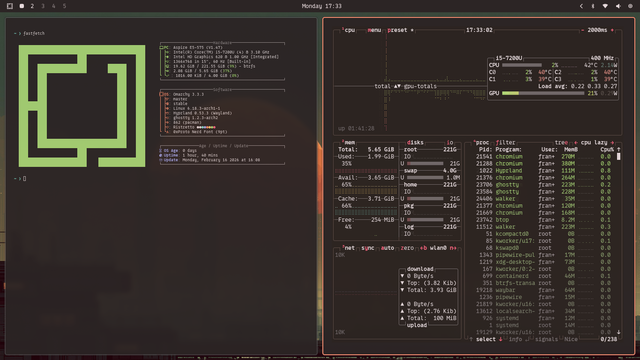Click sync in the net box
This screenshot has width=640, height=360.
[368, 248]
